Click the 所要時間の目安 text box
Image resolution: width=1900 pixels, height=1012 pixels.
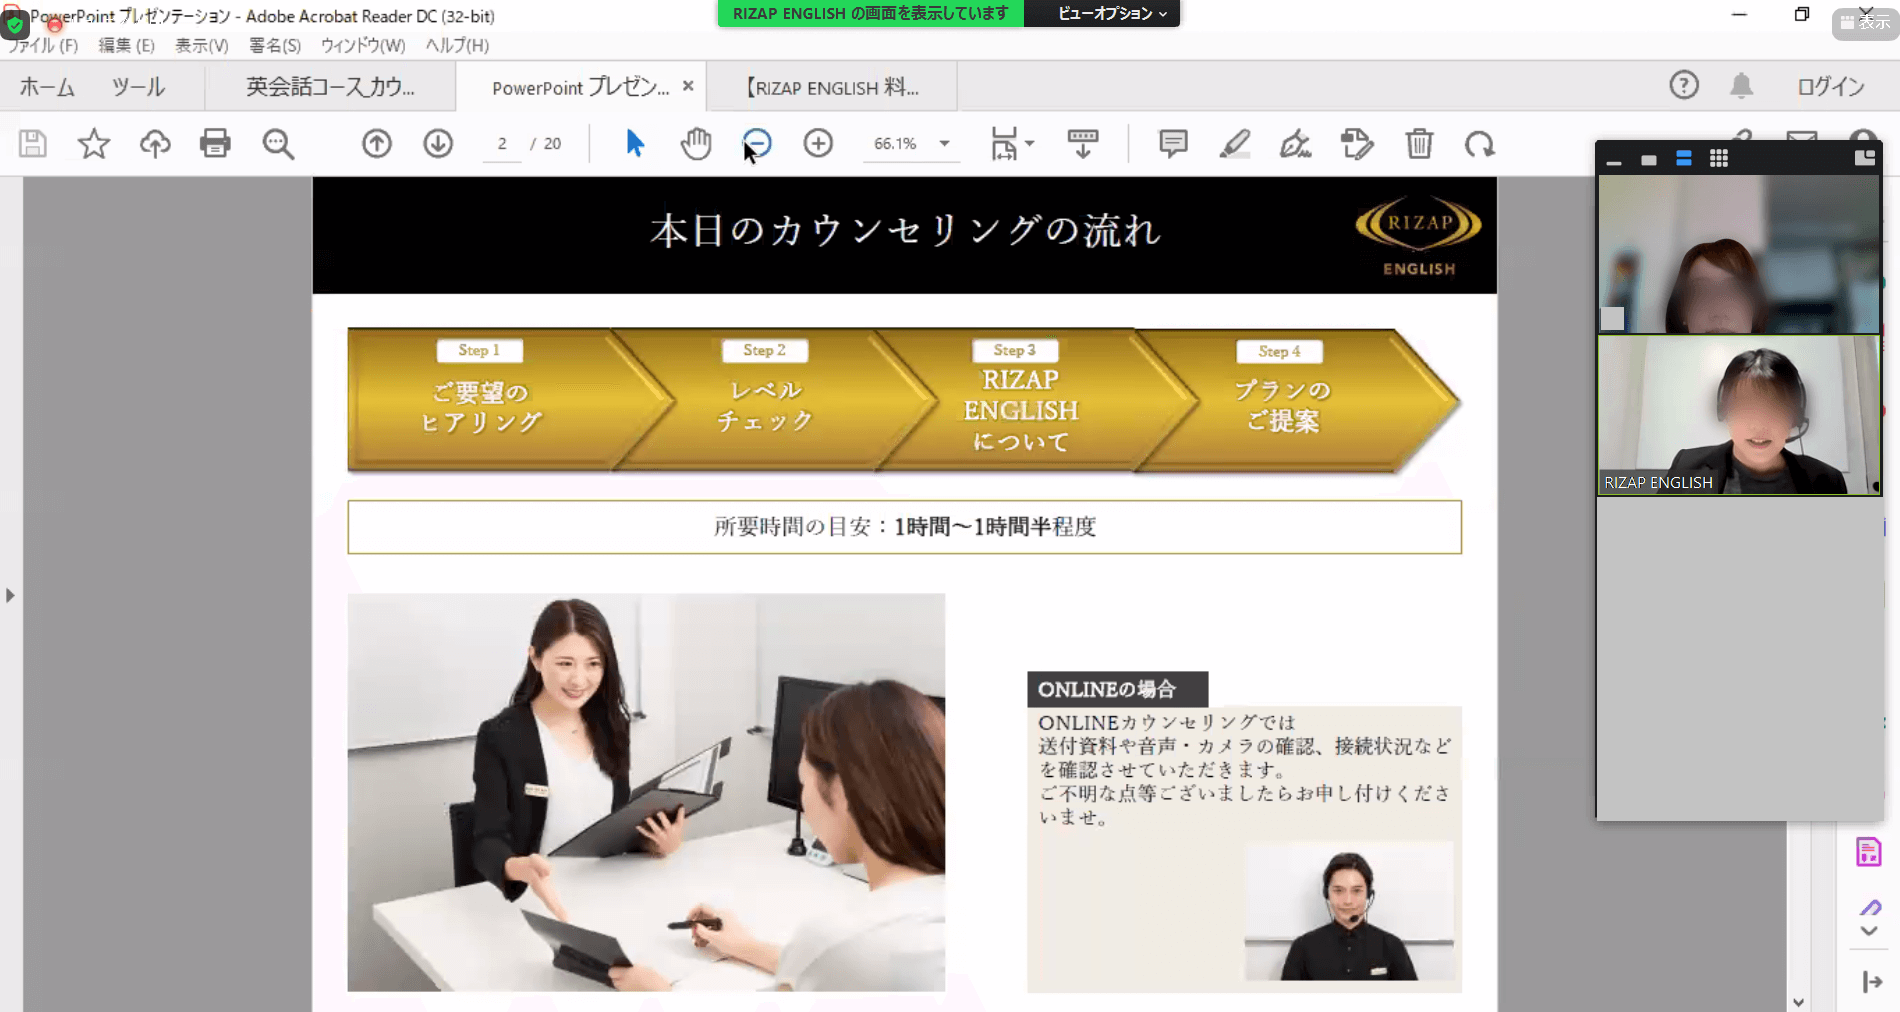[x=904, y=526]
